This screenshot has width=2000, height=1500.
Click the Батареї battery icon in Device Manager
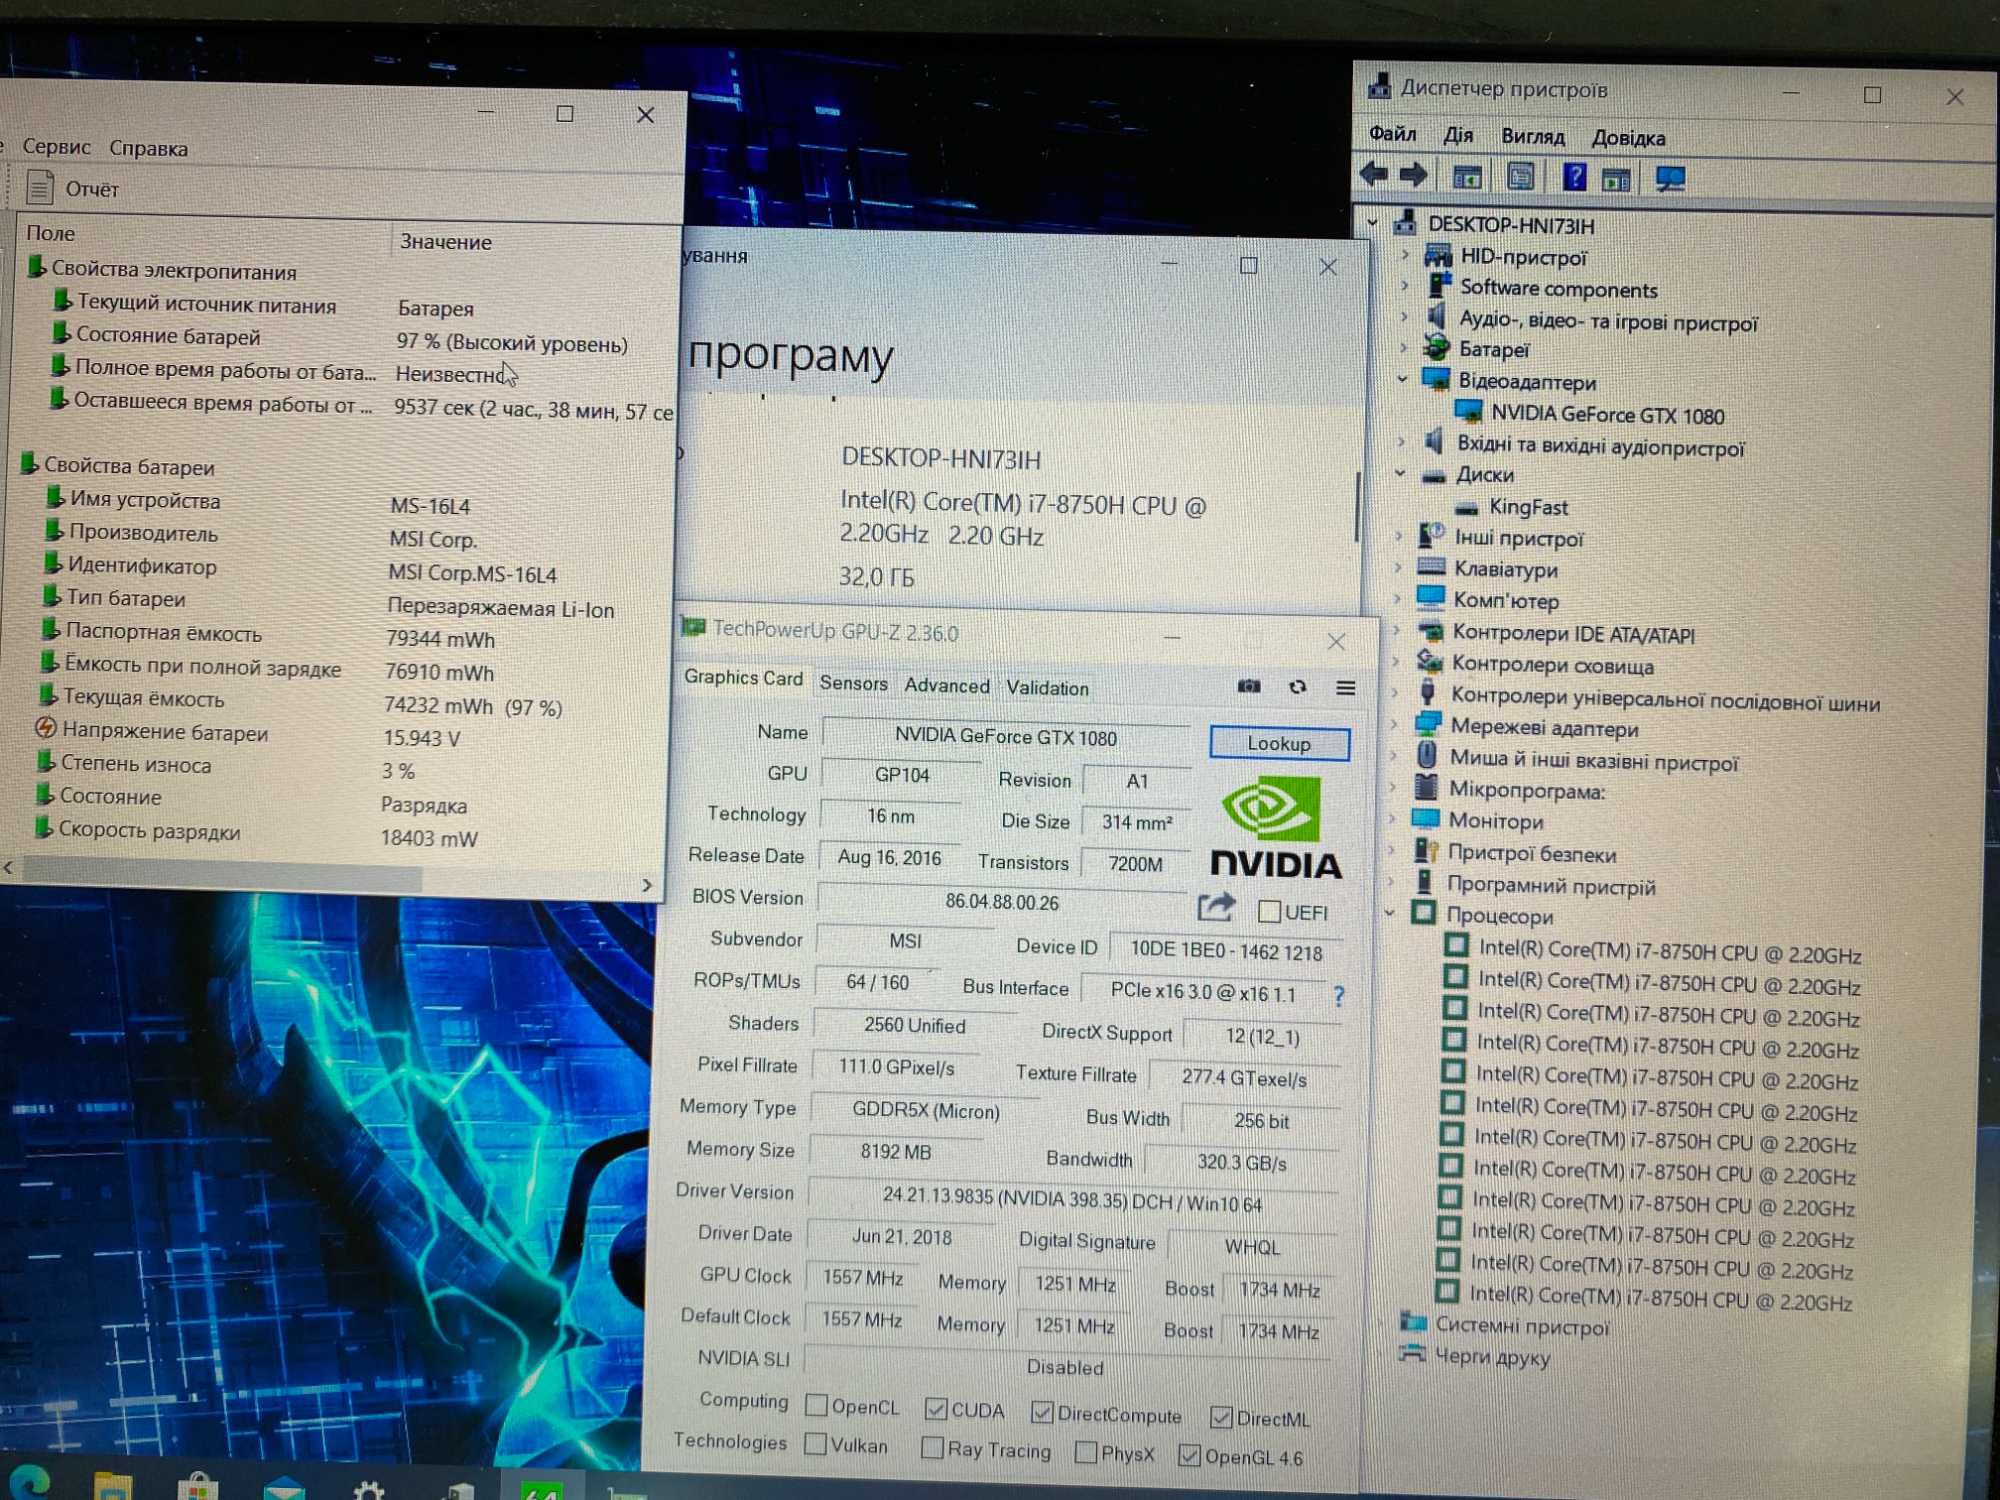(x=1437, y=348)
